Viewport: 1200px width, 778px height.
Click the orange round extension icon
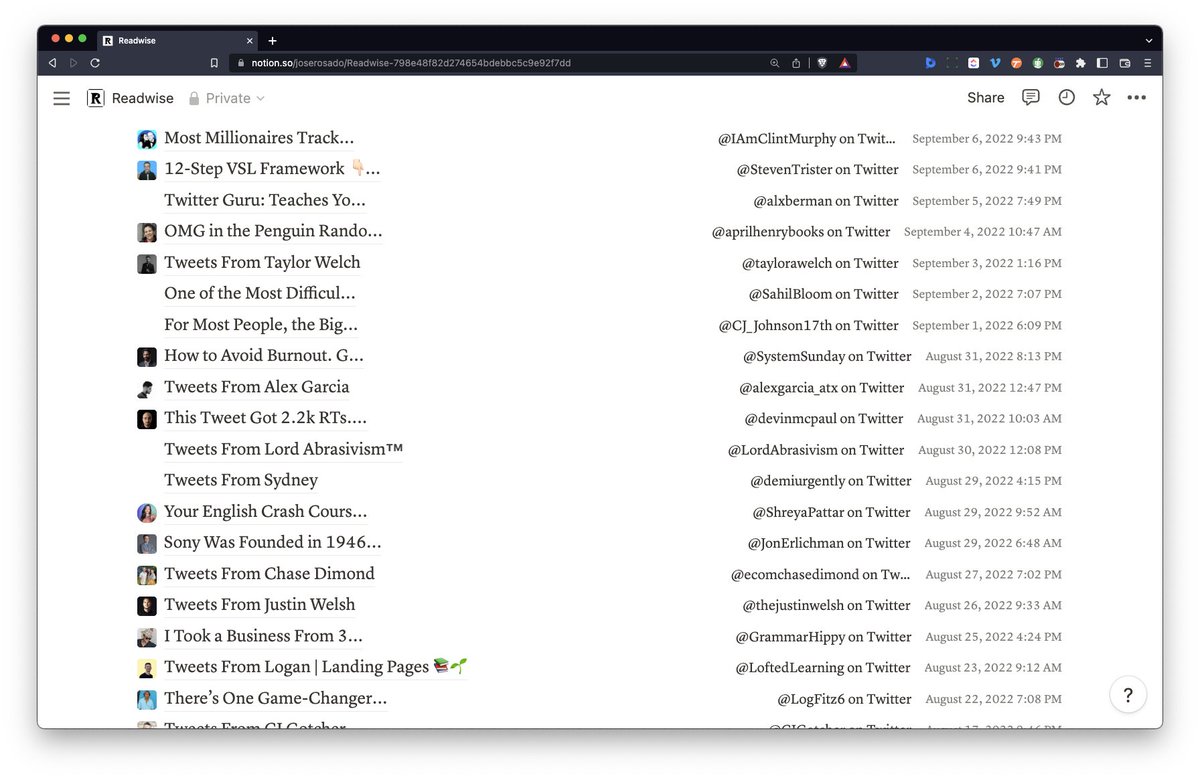[x=1016, y=63]
